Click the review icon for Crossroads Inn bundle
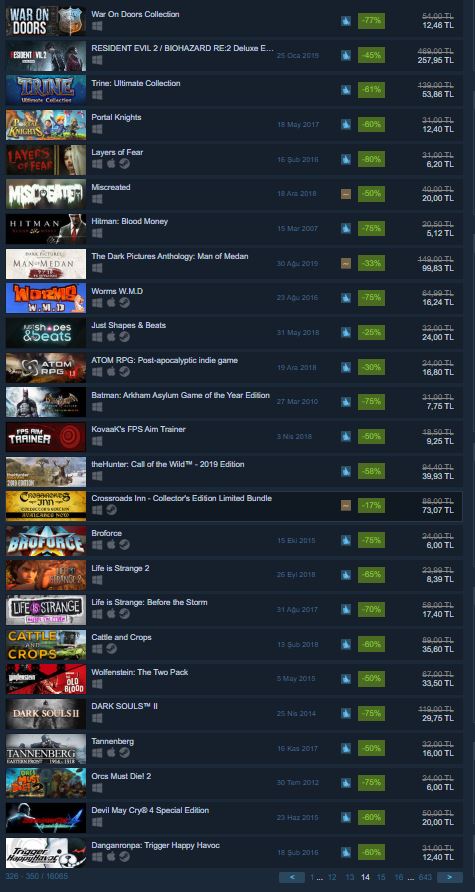This screenshot has height=892, width=475. (346, 506)
